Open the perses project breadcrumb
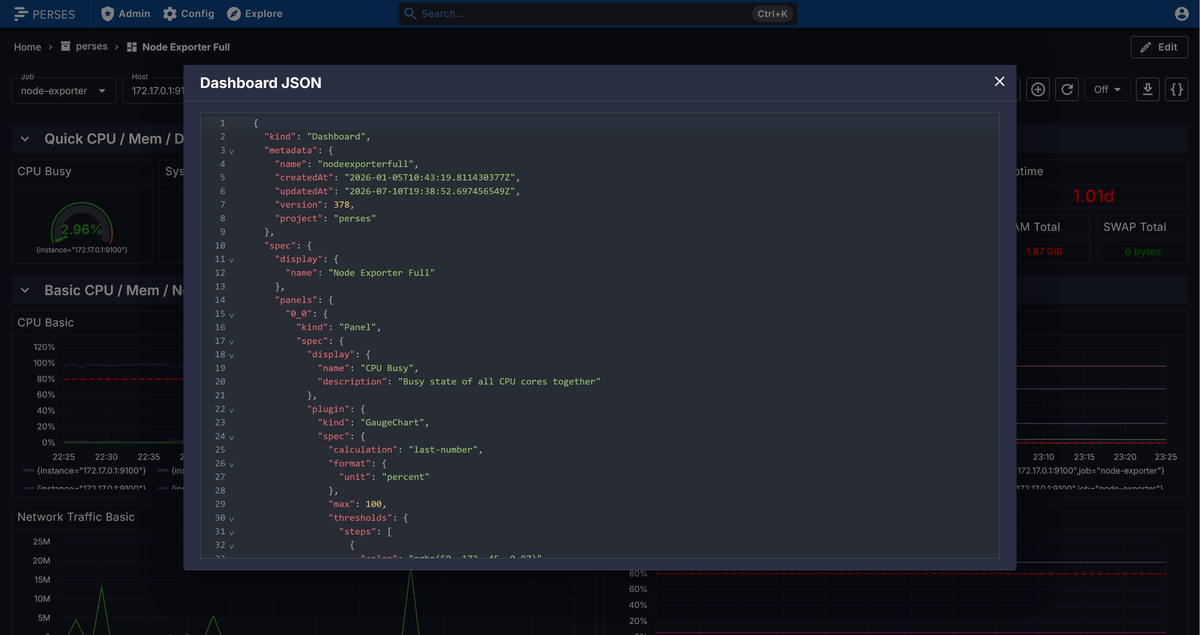1200x635 pixels. pos(84,47)
